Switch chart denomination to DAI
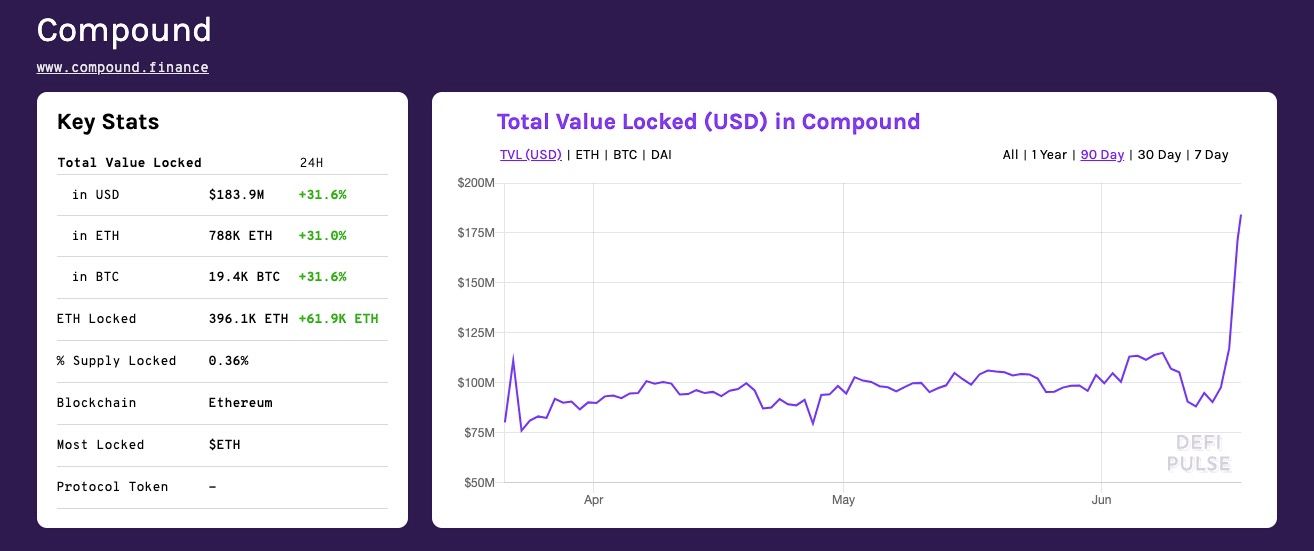The height and width of the screenshot is (551, 1314). [661, 155]
